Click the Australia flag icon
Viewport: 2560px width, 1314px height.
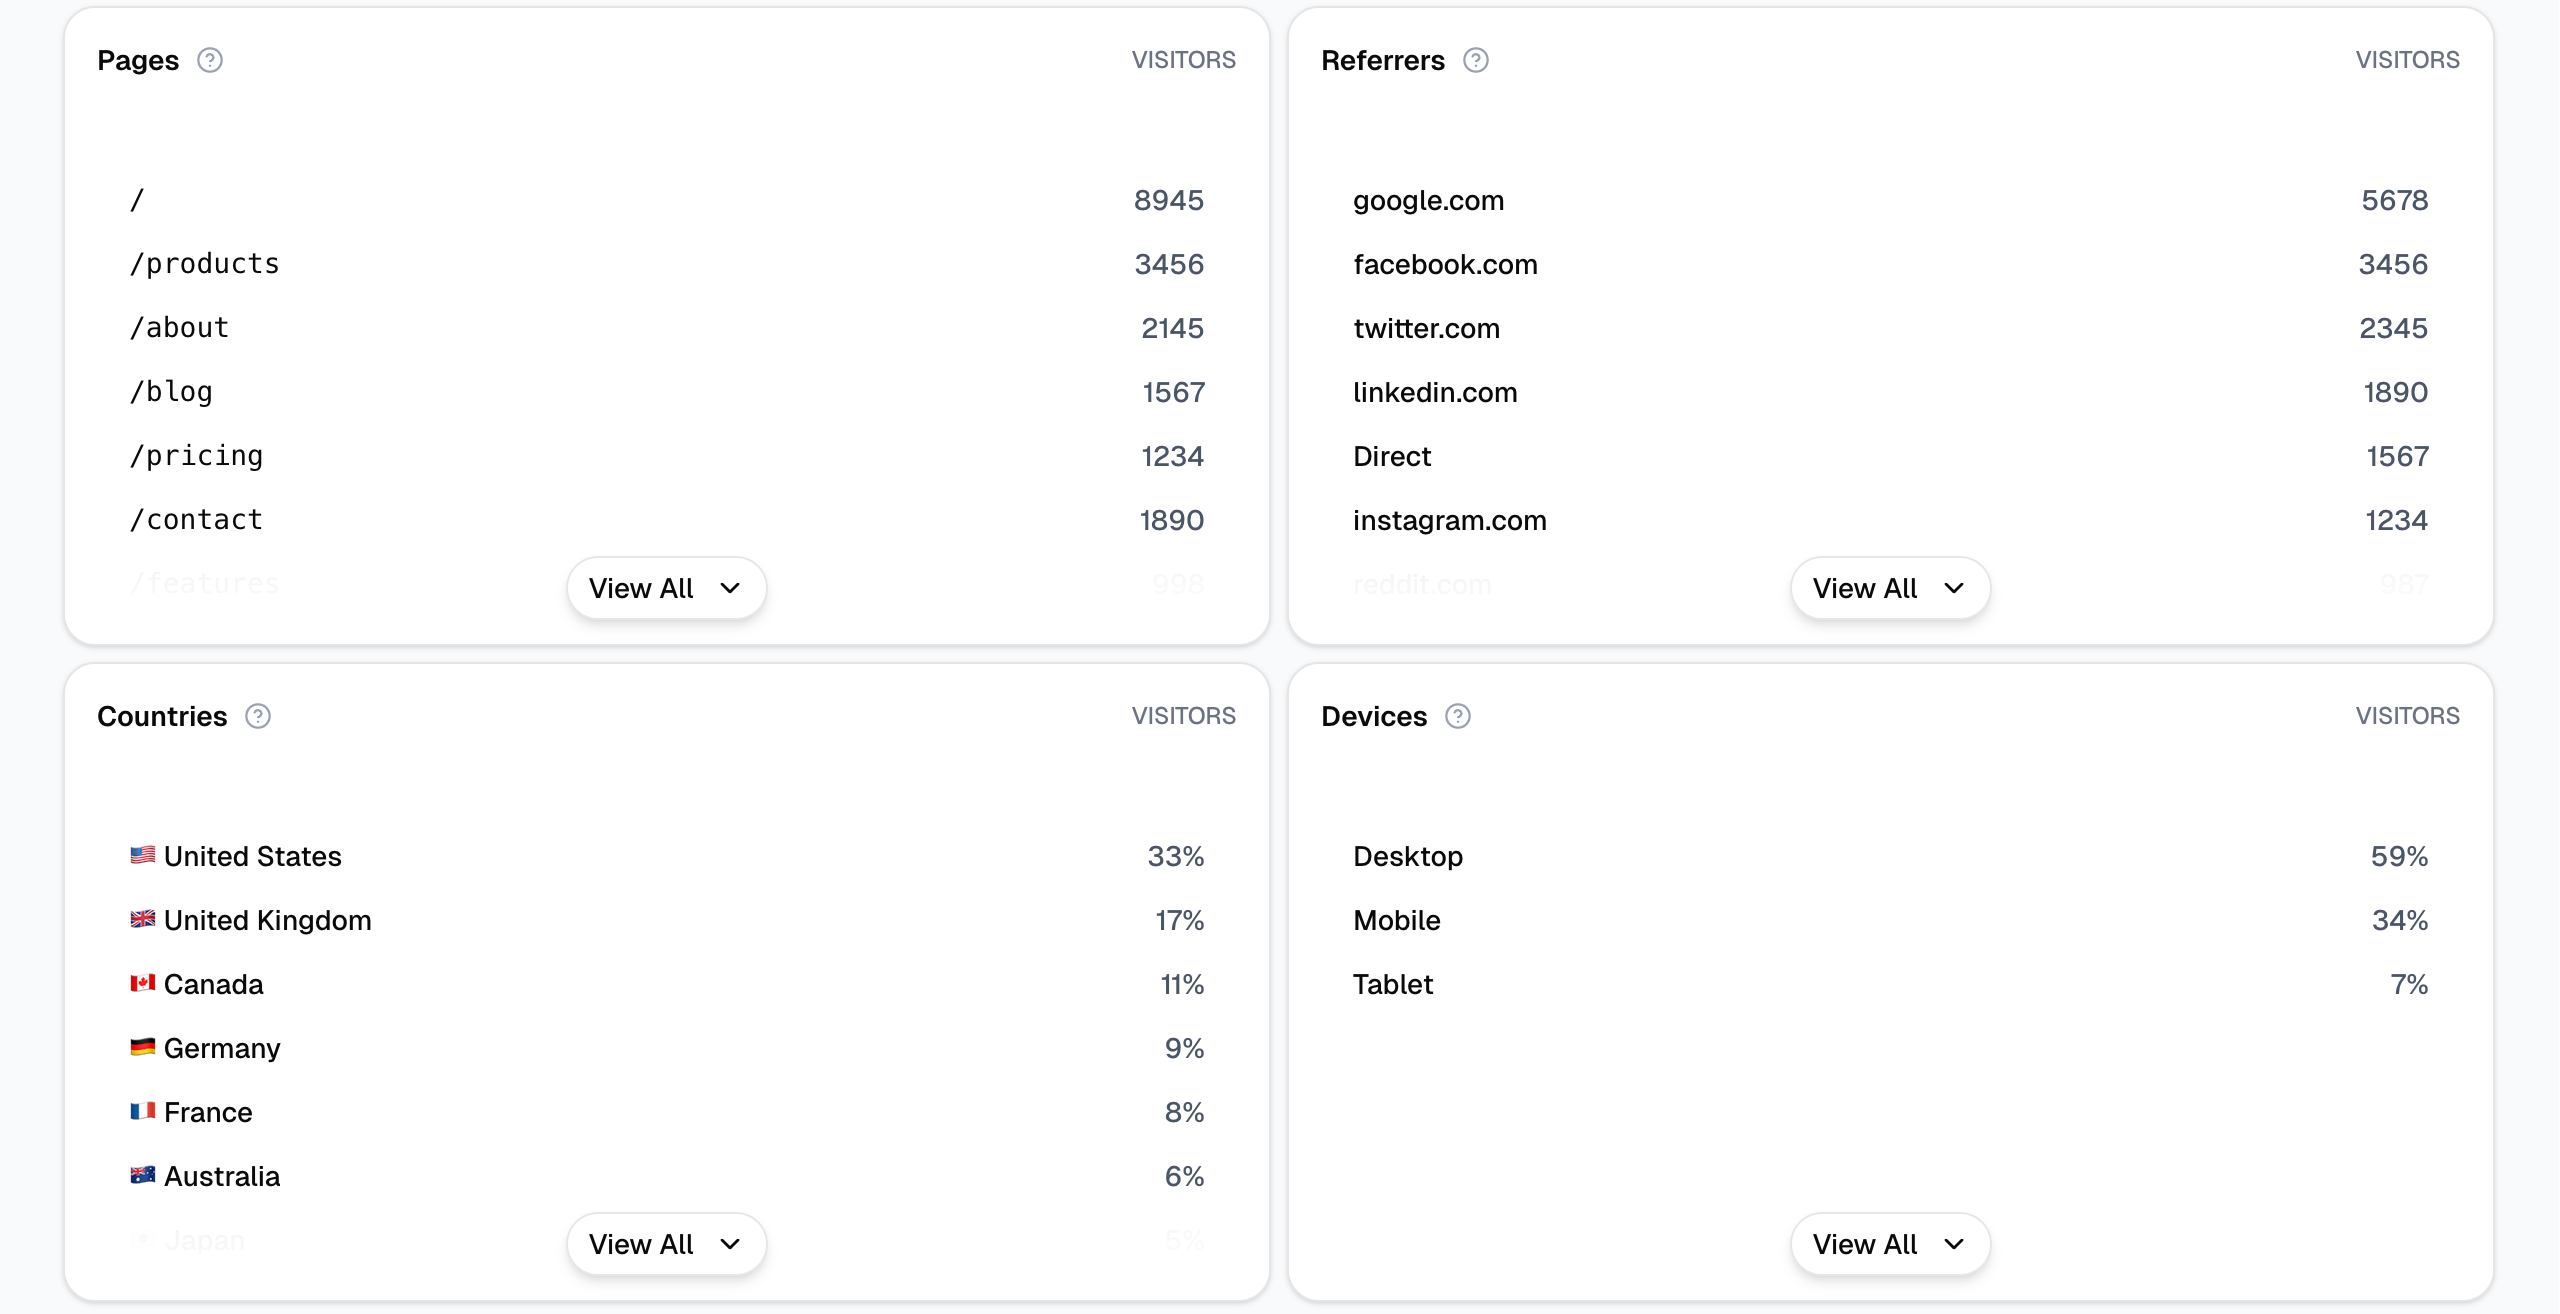143,1176
